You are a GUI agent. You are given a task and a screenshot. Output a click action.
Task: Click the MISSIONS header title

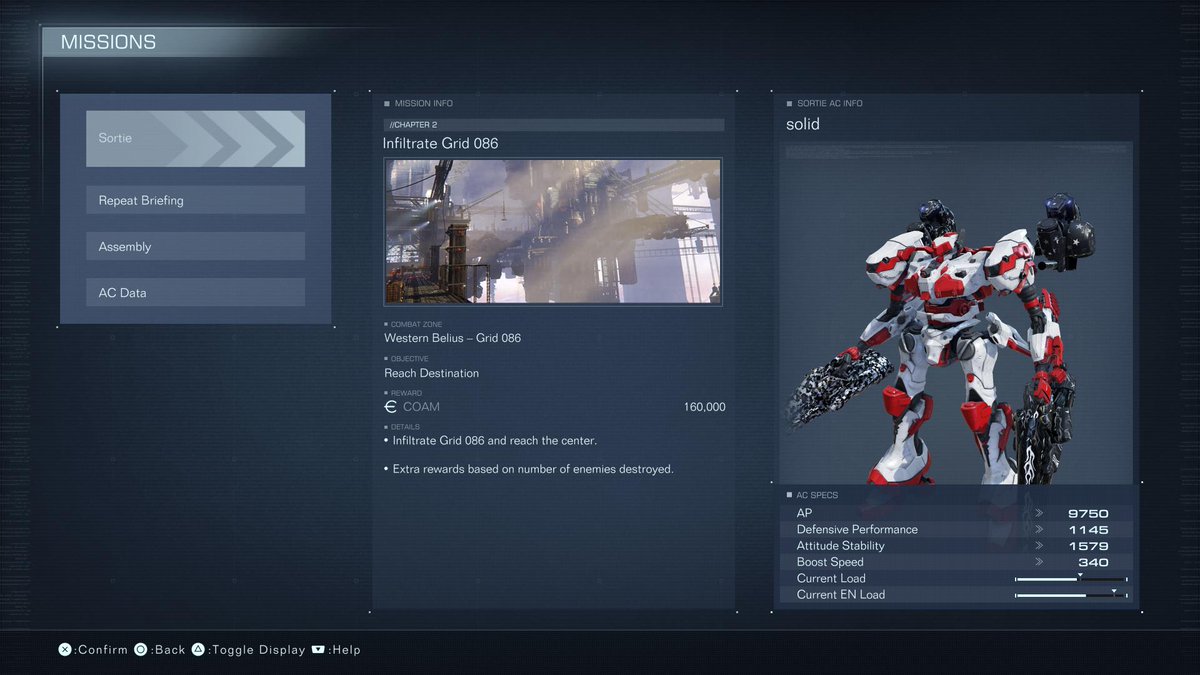pos(108,42)
